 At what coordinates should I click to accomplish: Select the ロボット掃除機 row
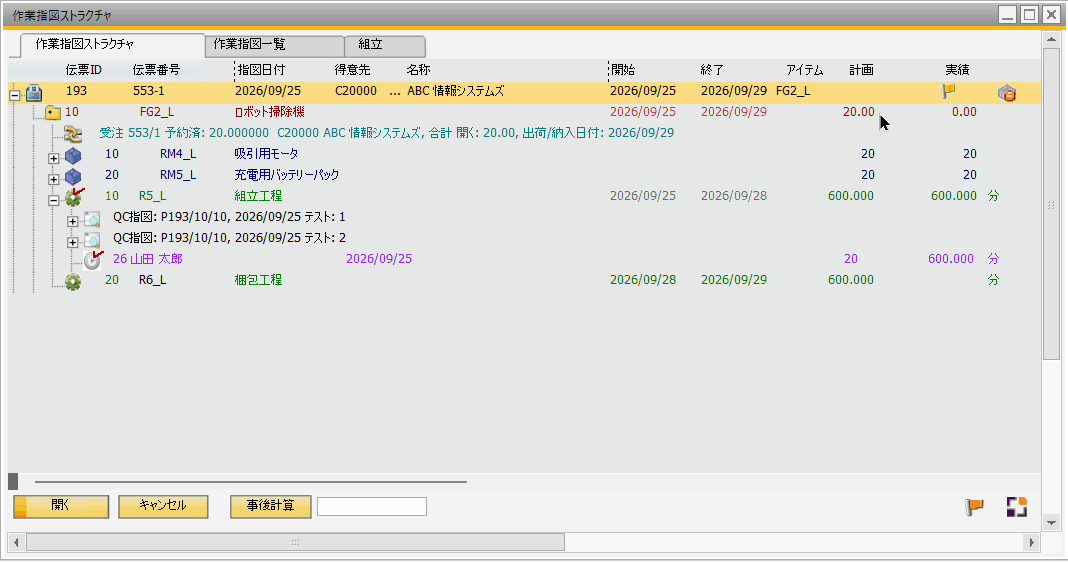[x=524, y=112]
